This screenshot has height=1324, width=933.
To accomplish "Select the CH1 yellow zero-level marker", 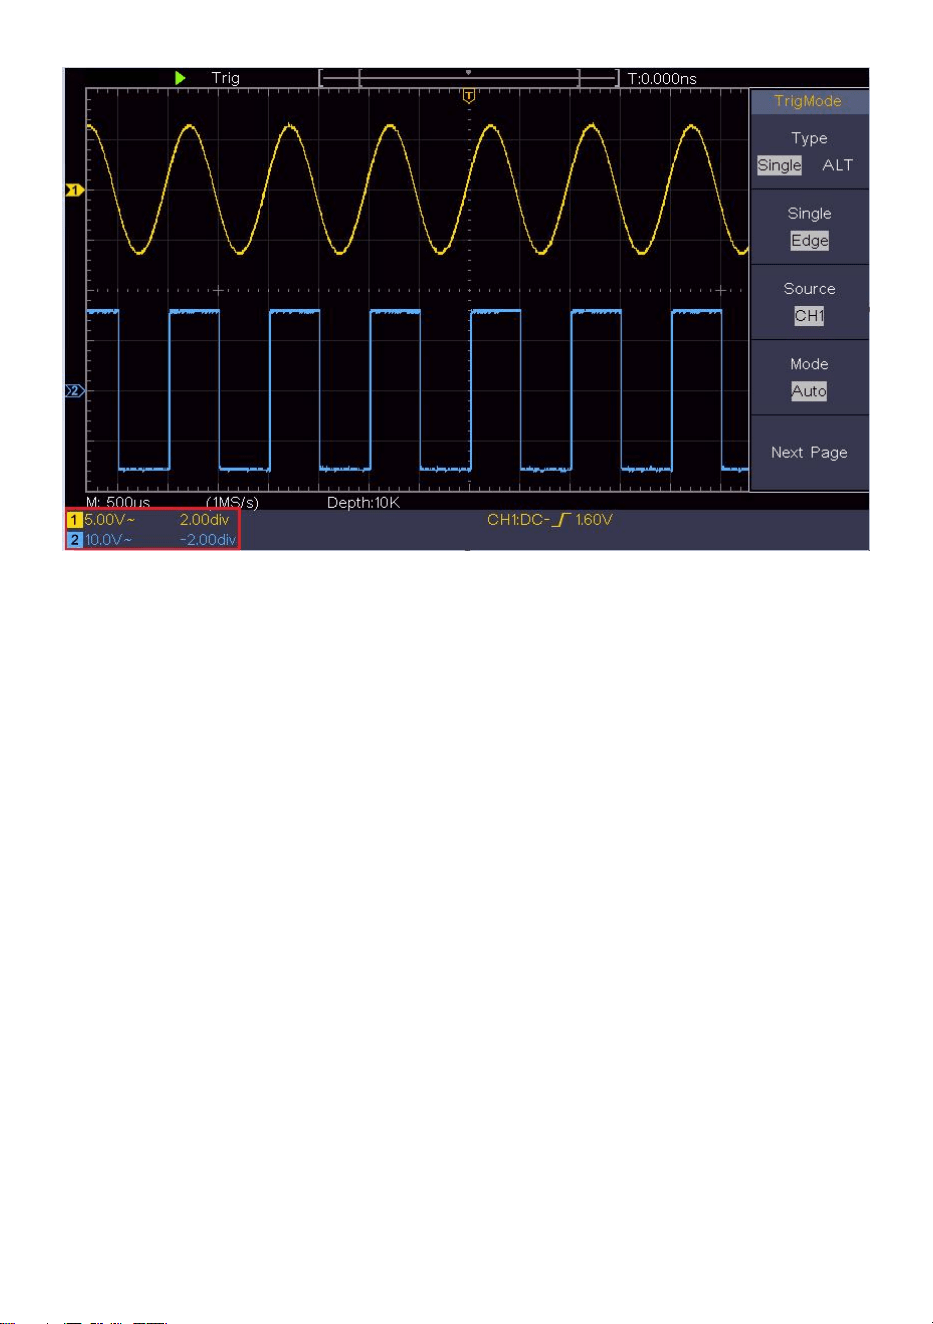I will pos(74,190).
